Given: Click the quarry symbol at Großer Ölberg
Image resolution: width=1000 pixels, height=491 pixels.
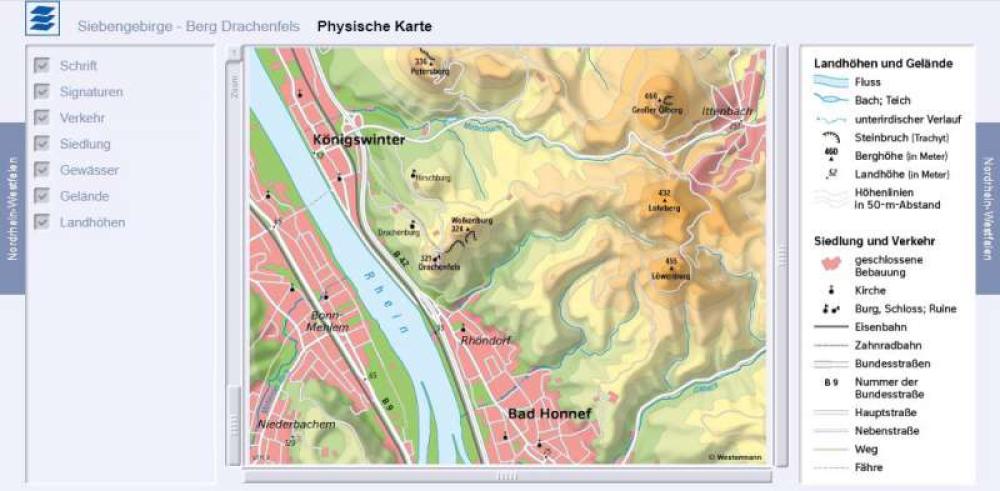Looking at the screenshot, I should point(668,99).
